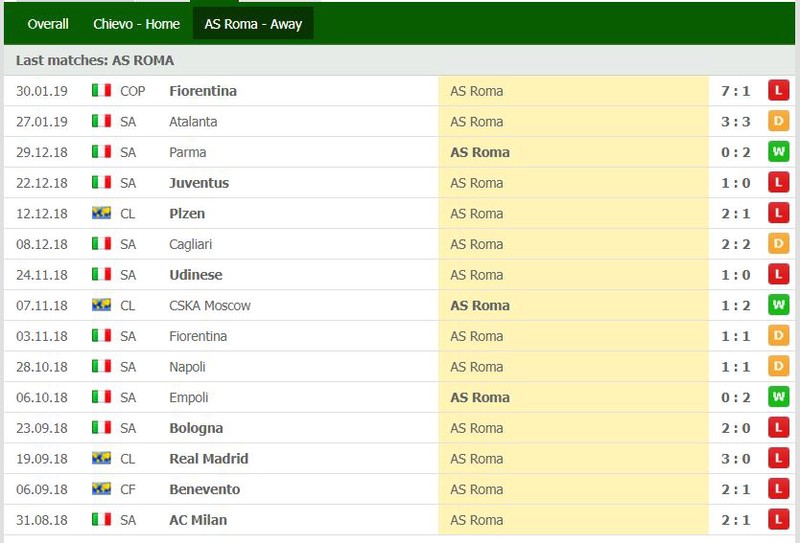Select the AS Roma - Away tab
The height and width of the screenshot is (543, 800).
pos(253,24)
